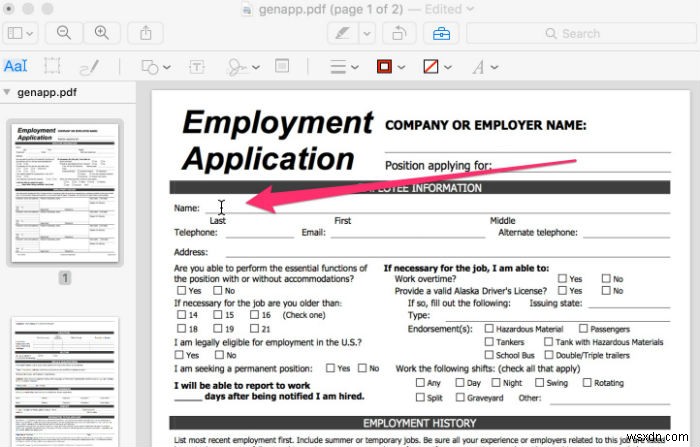Image resolution: width=700 pixels, height=447 pixels.
Task: Check the Graveyard shift box
Action: [460, 397]
